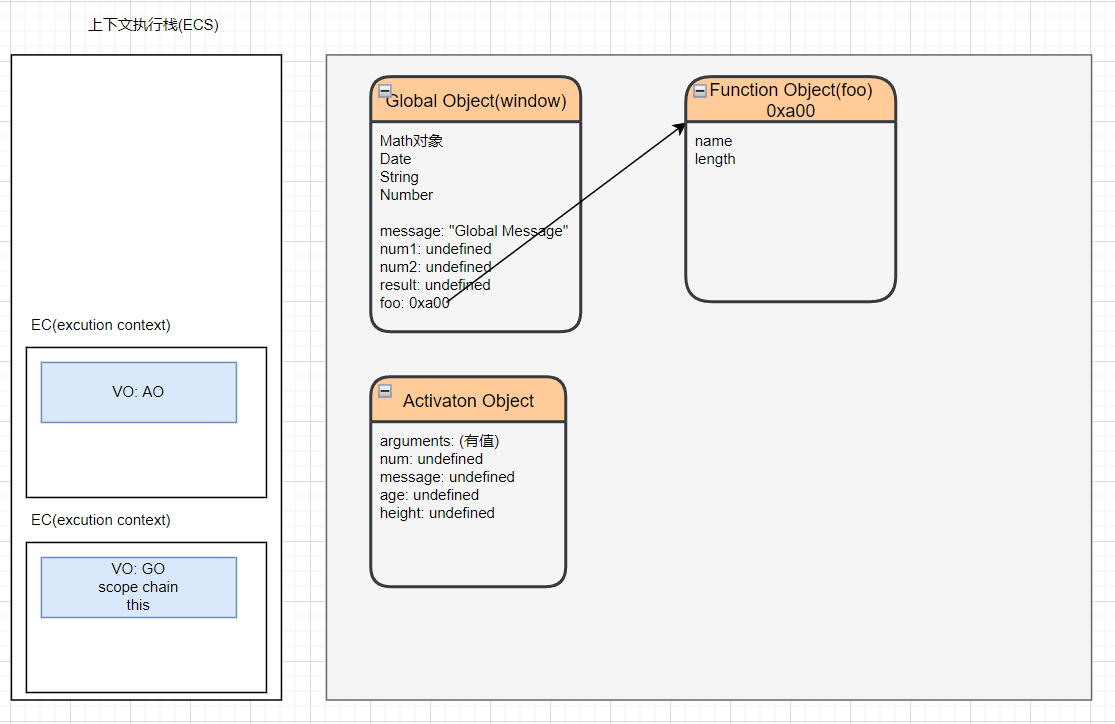The width and height of the screenshot is (1115, 724).
Task: Click the foo: 0xa00 property text
Action: coord(414,303)
